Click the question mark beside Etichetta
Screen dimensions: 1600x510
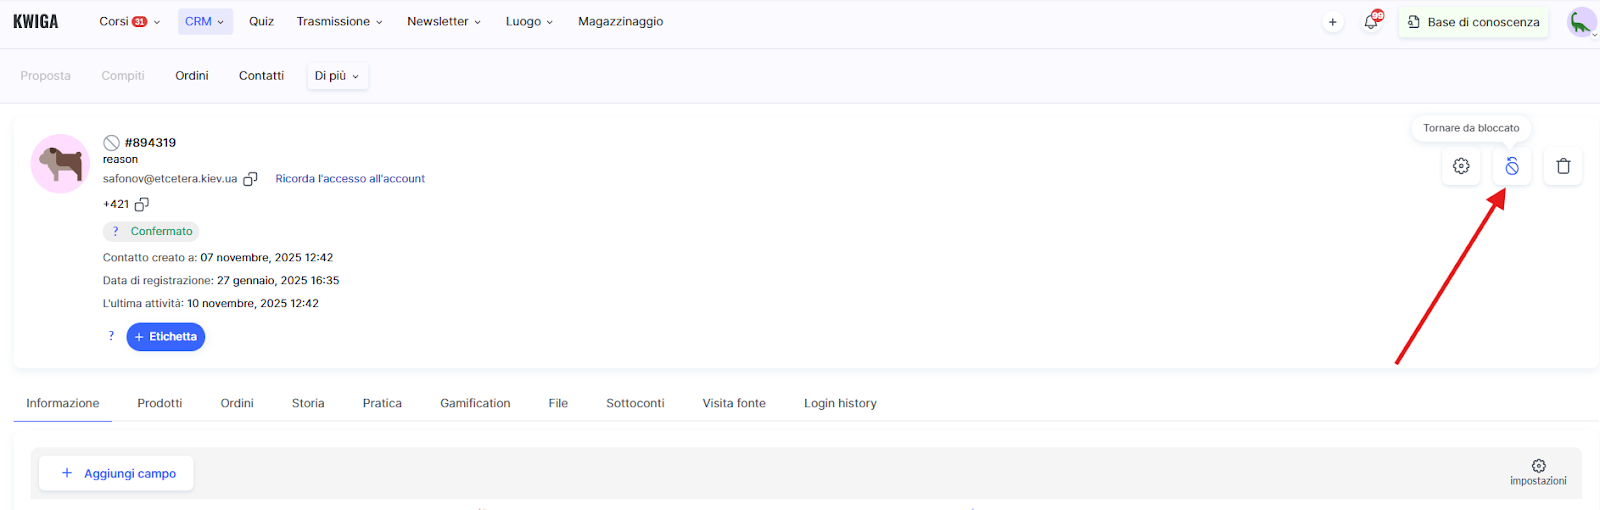(x=111, y=336)
